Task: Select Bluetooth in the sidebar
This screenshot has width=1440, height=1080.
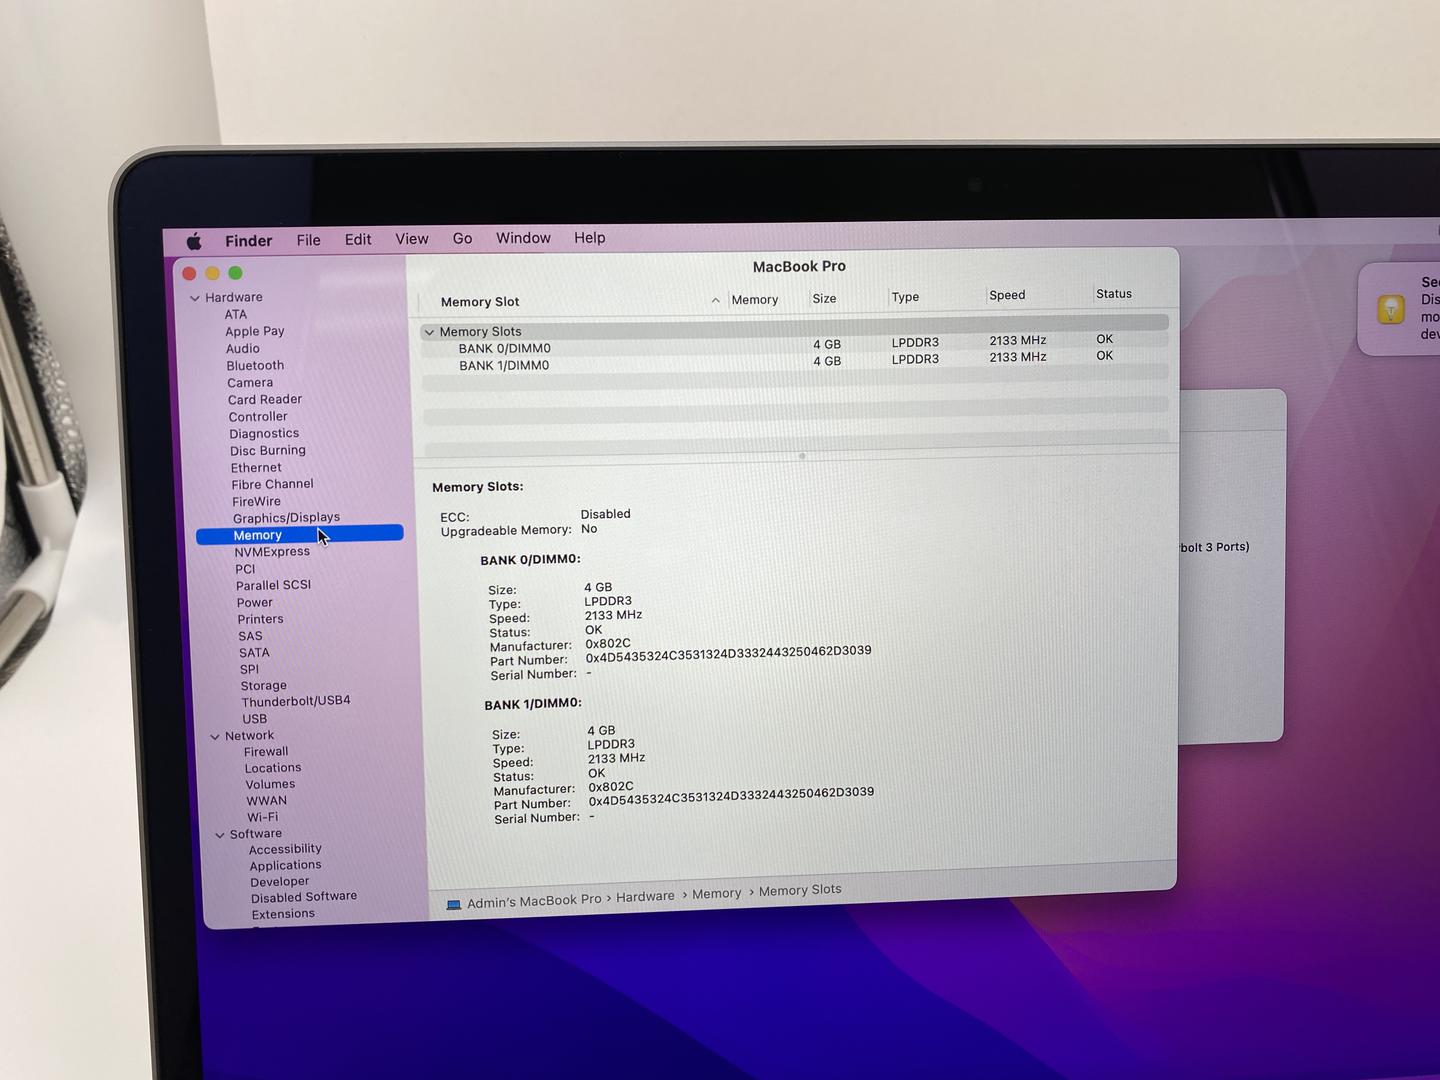Action: coord(255,365)
